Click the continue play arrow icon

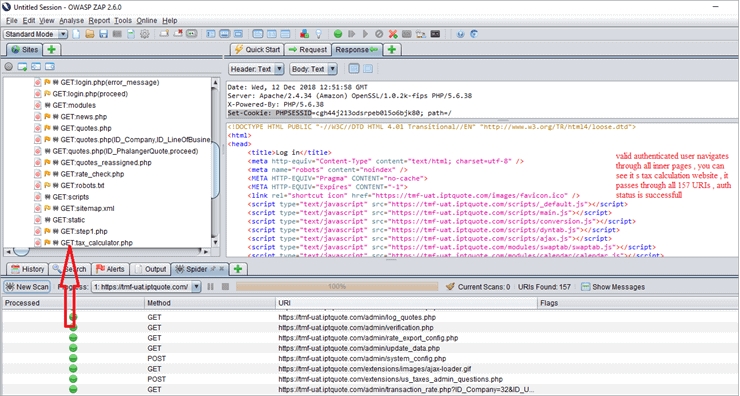(x=365, y=34)
